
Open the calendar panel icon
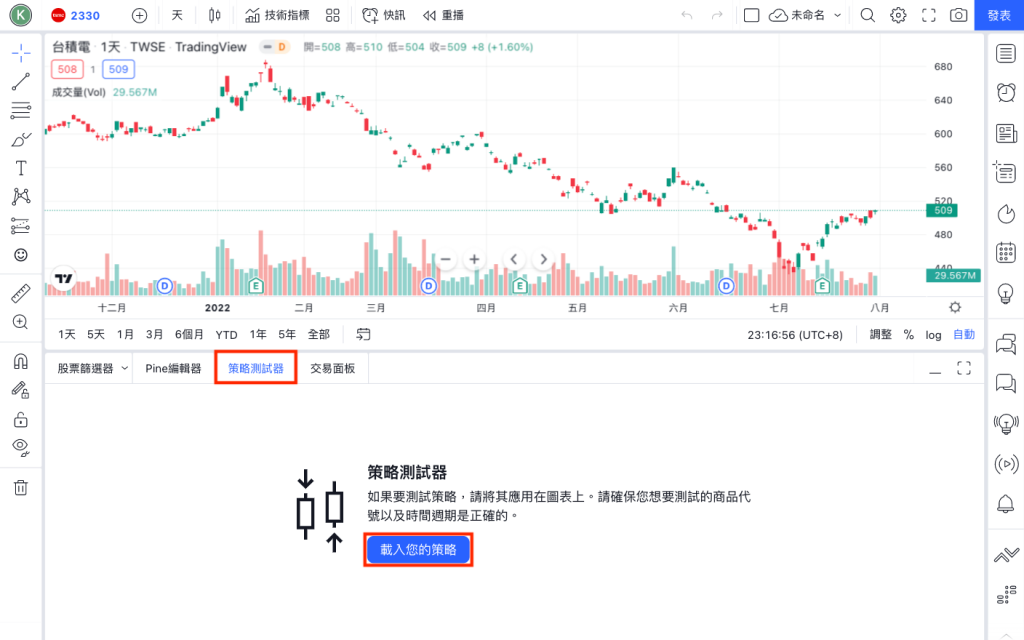1006,252
